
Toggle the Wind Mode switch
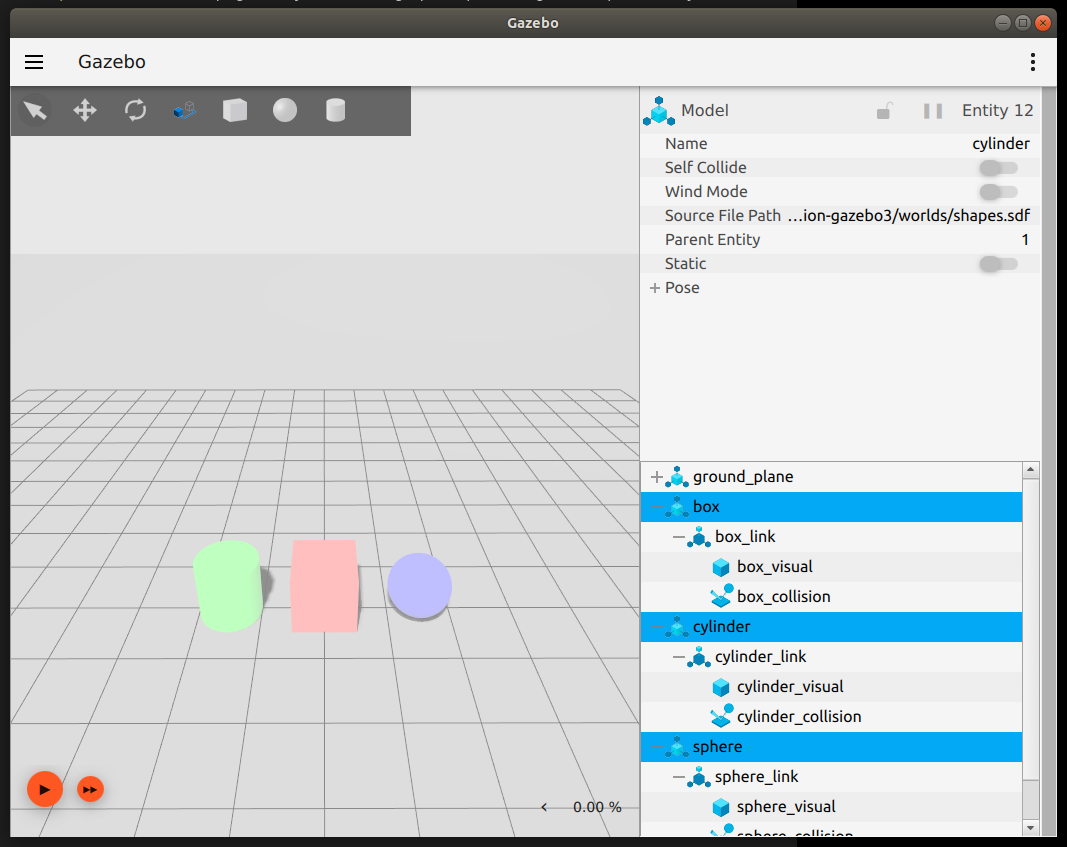998,192
